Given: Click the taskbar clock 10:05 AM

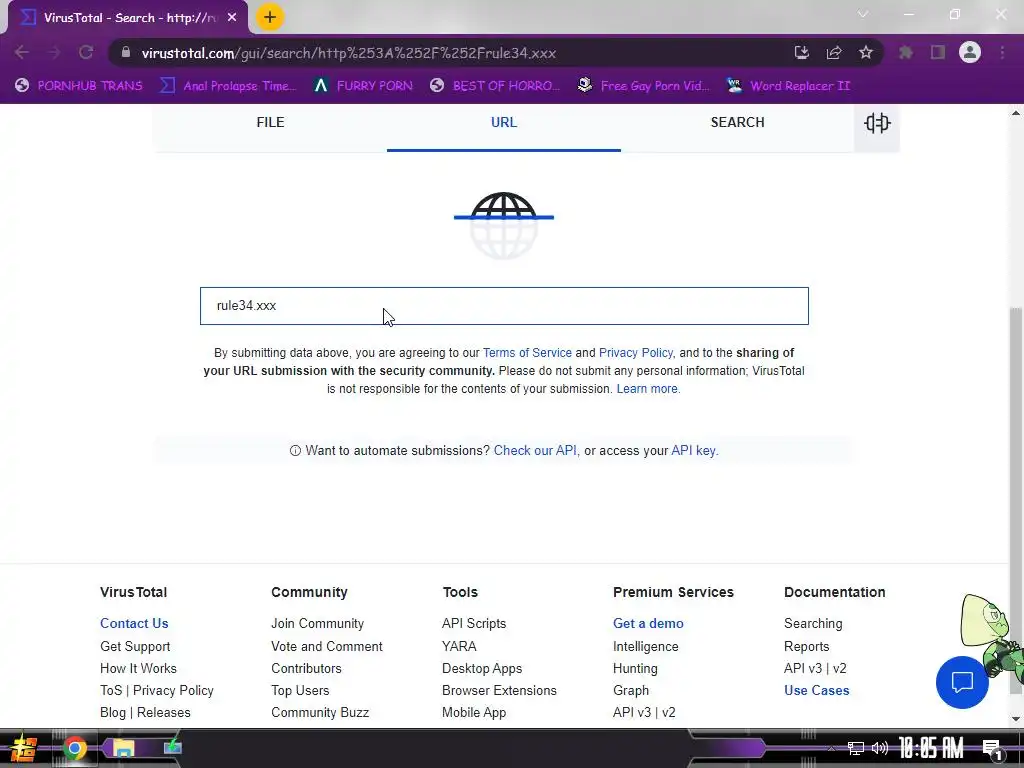Looking at the screenshot, I should [x=931, y=748].
